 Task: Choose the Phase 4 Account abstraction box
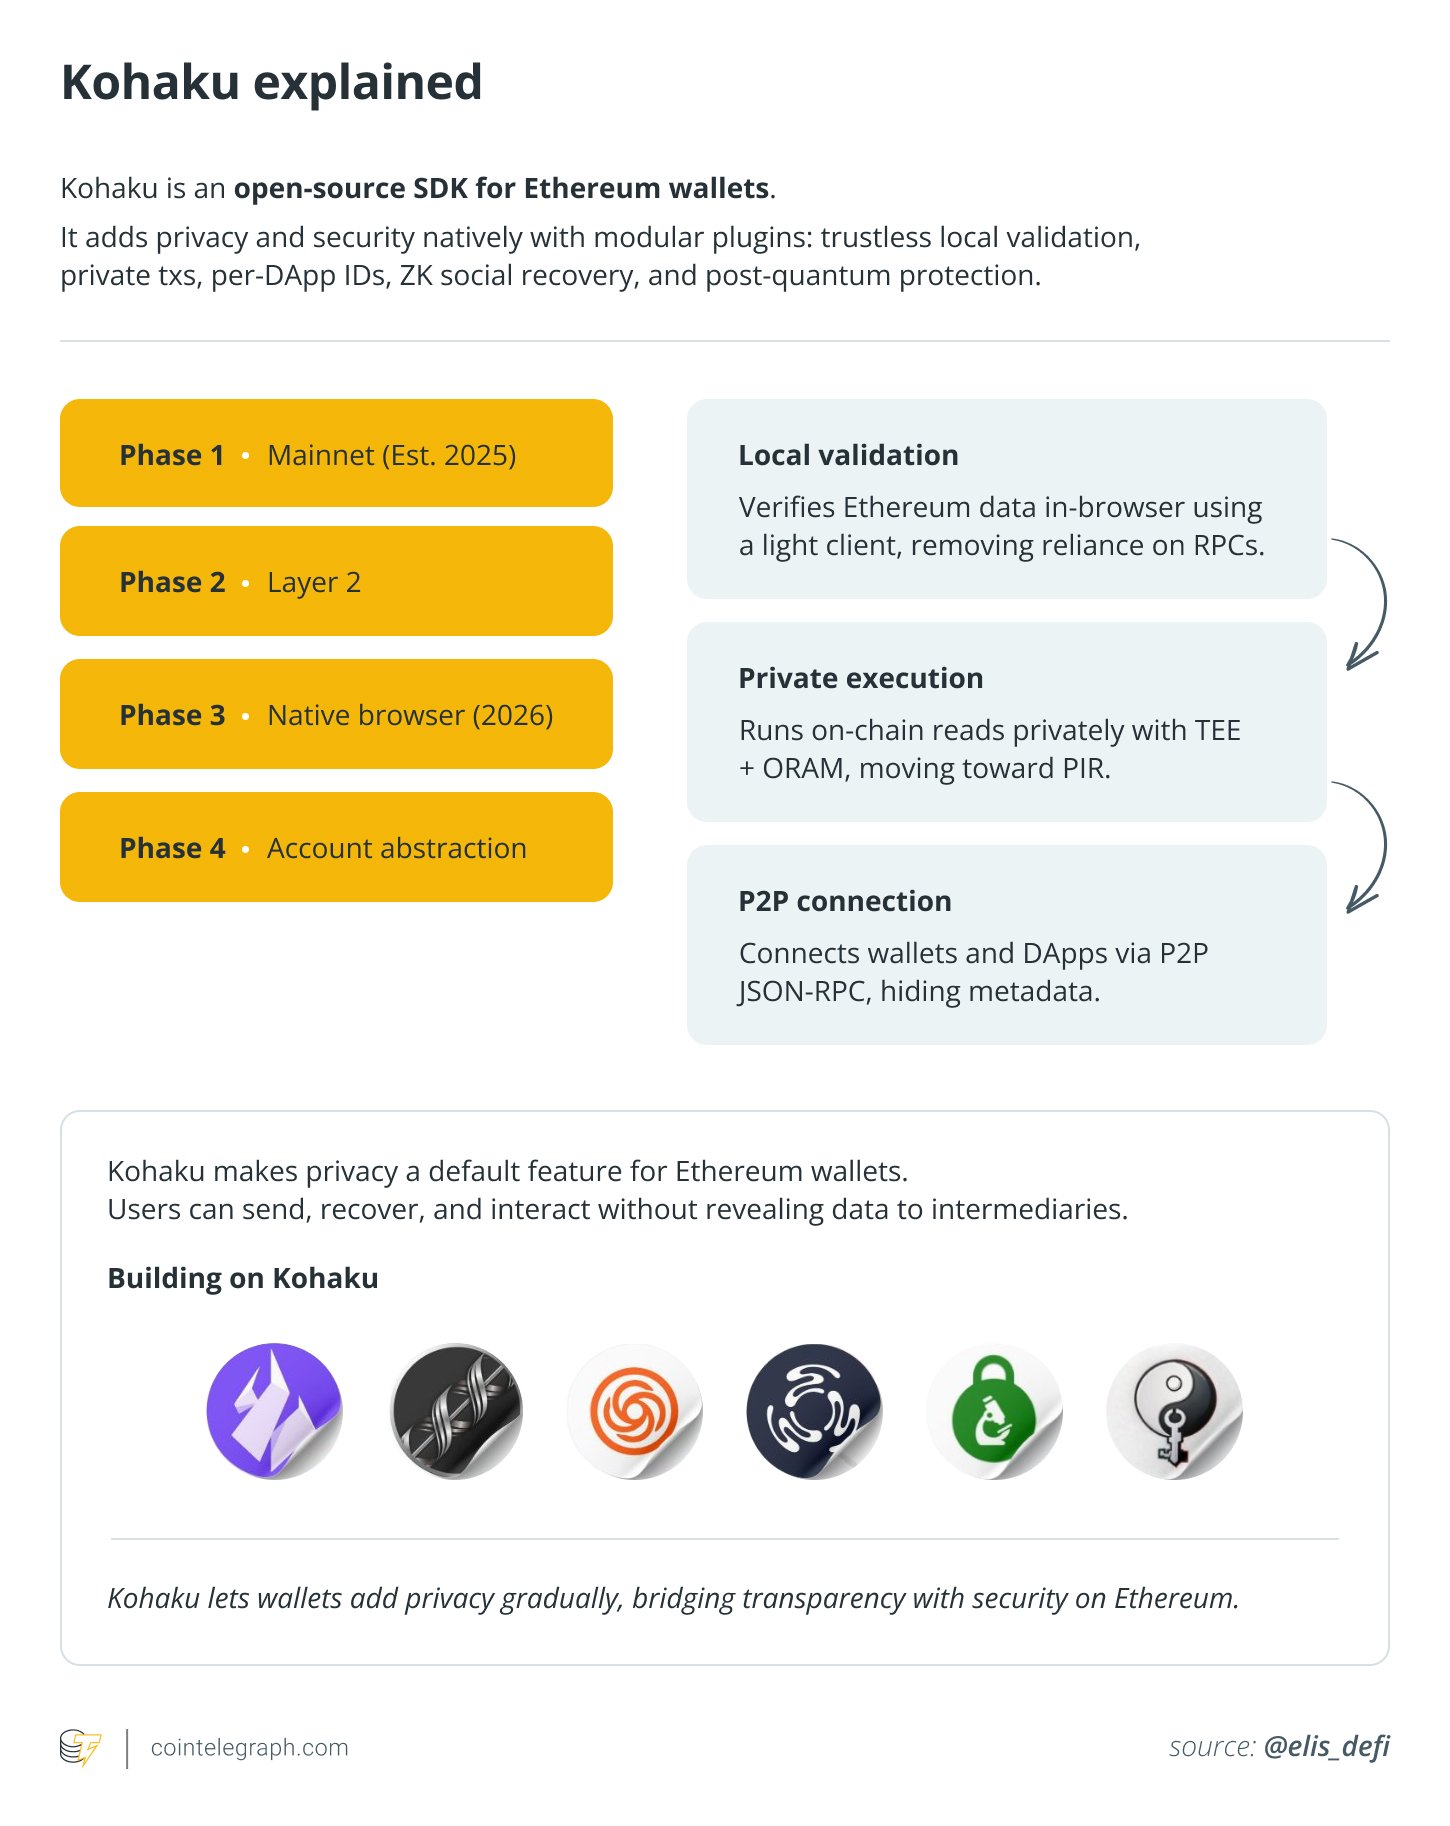click(x=336, y=847)
